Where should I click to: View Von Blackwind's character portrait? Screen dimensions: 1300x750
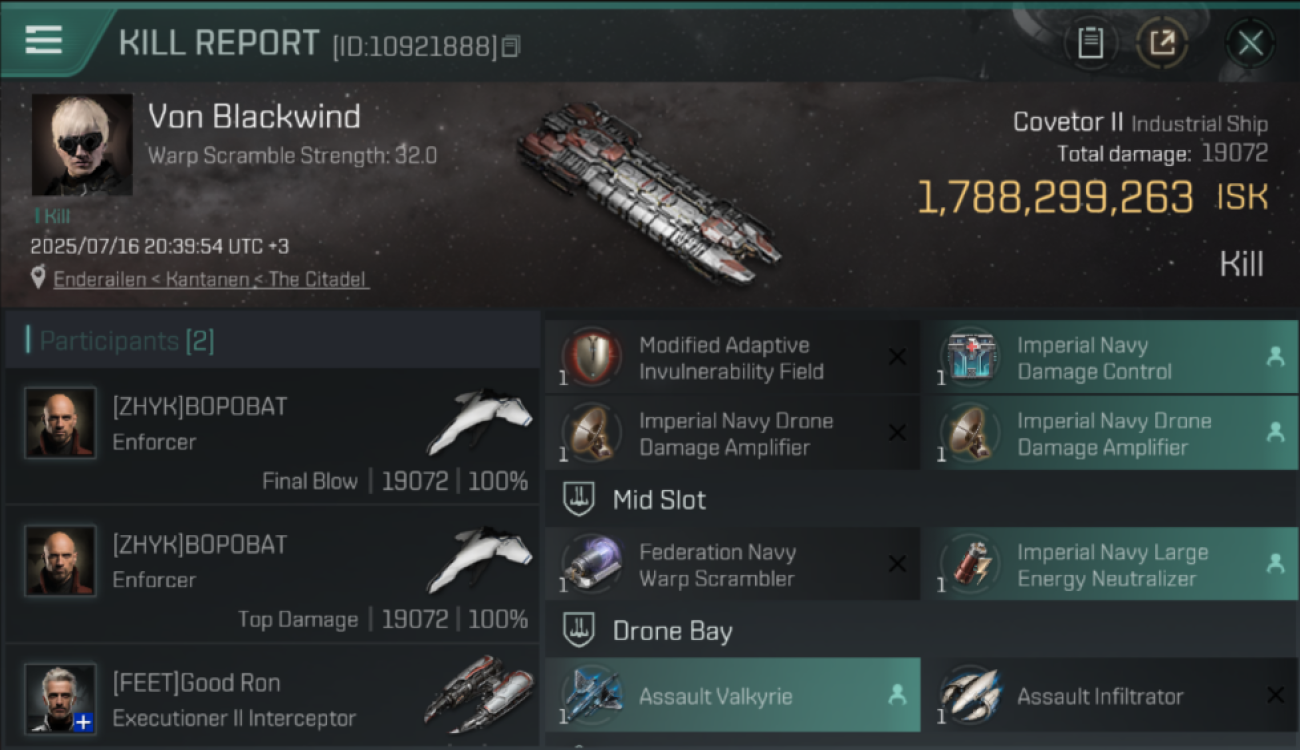click(x=82, y=144)
